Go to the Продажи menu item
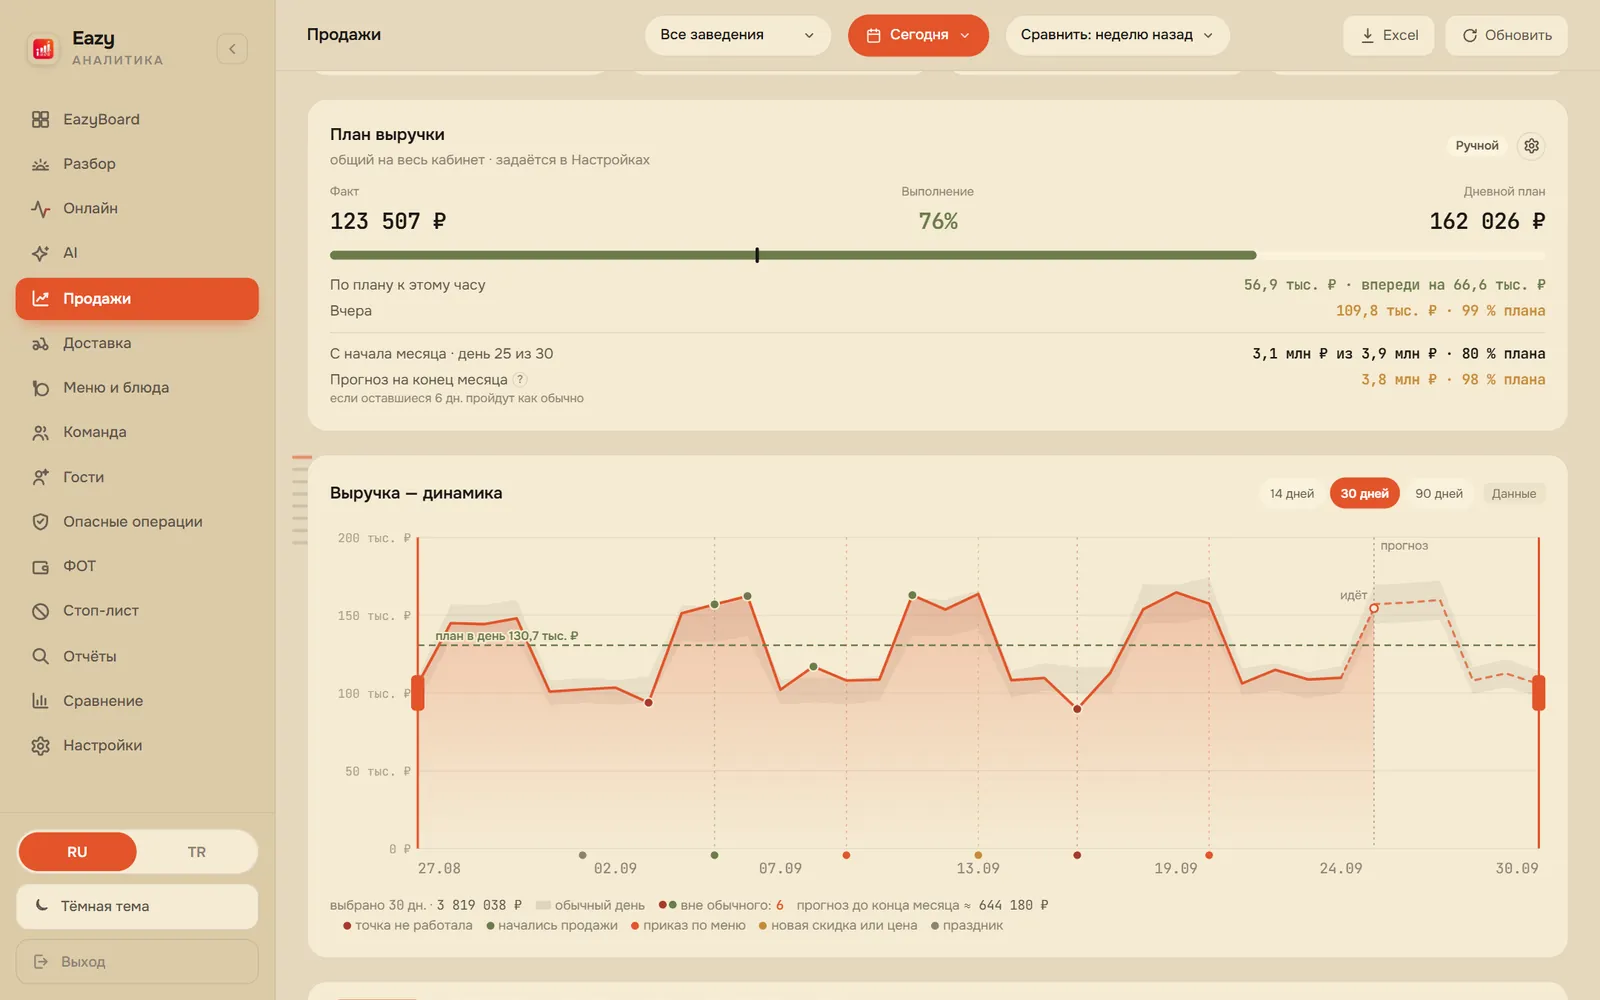Image resolution: width=1600 pixels, height=1000 pixels. click(137, 299)
